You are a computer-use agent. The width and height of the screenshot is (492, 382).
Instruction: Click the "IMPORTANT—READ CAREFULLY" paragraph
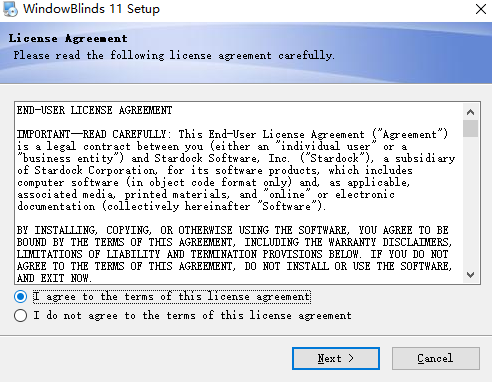coord(236,170)
